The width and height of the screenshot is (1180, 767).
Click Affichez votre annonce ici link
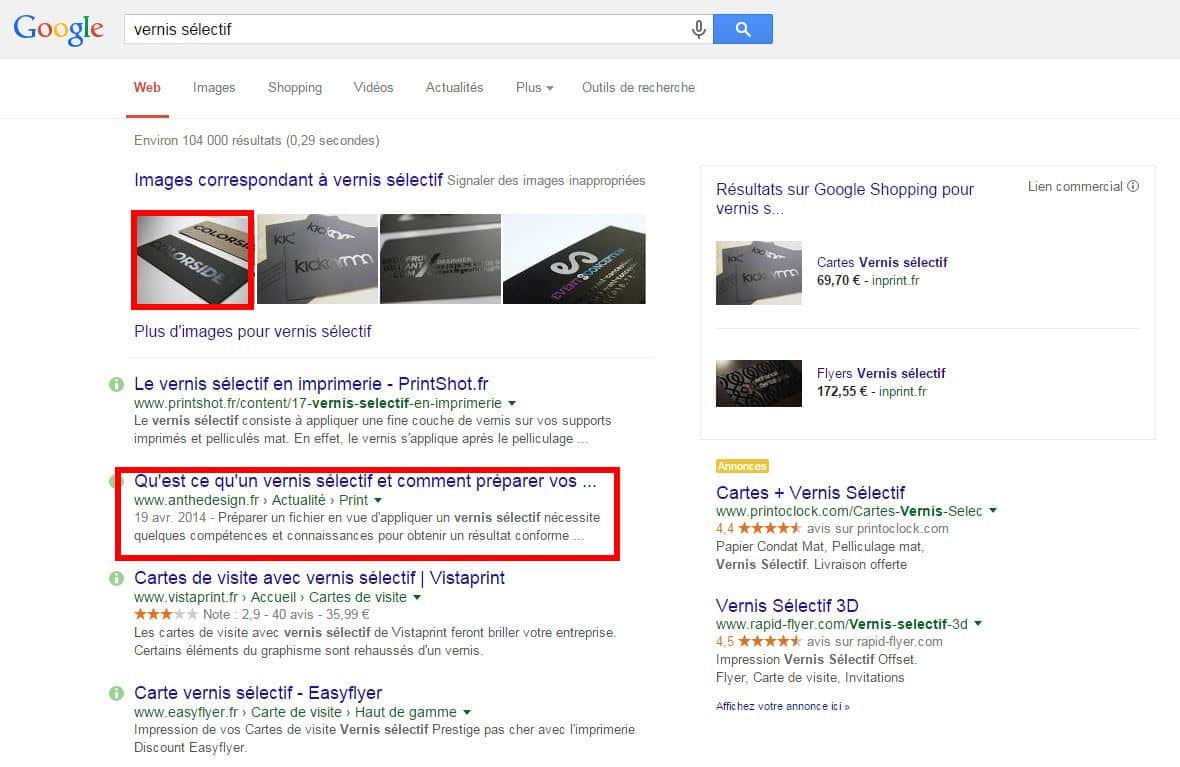[783, 706]
